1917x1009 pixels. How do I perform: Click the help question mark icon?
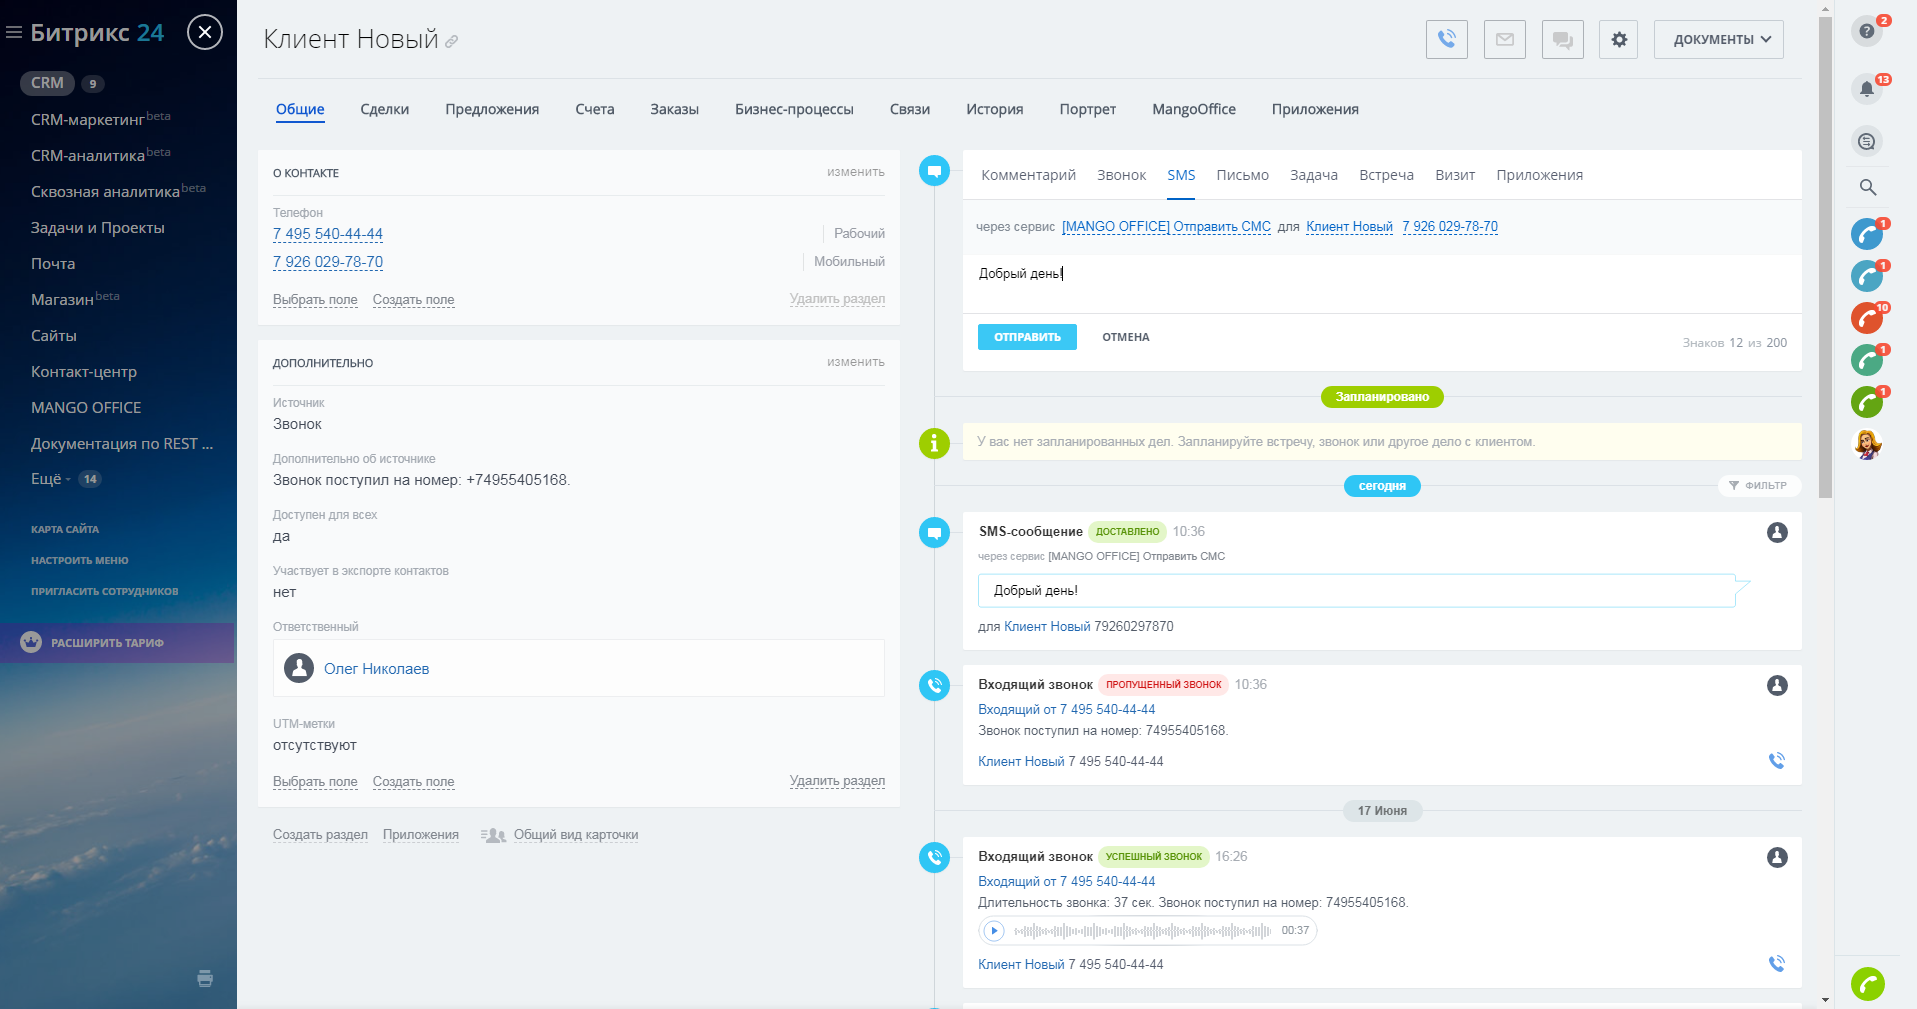1866,31
